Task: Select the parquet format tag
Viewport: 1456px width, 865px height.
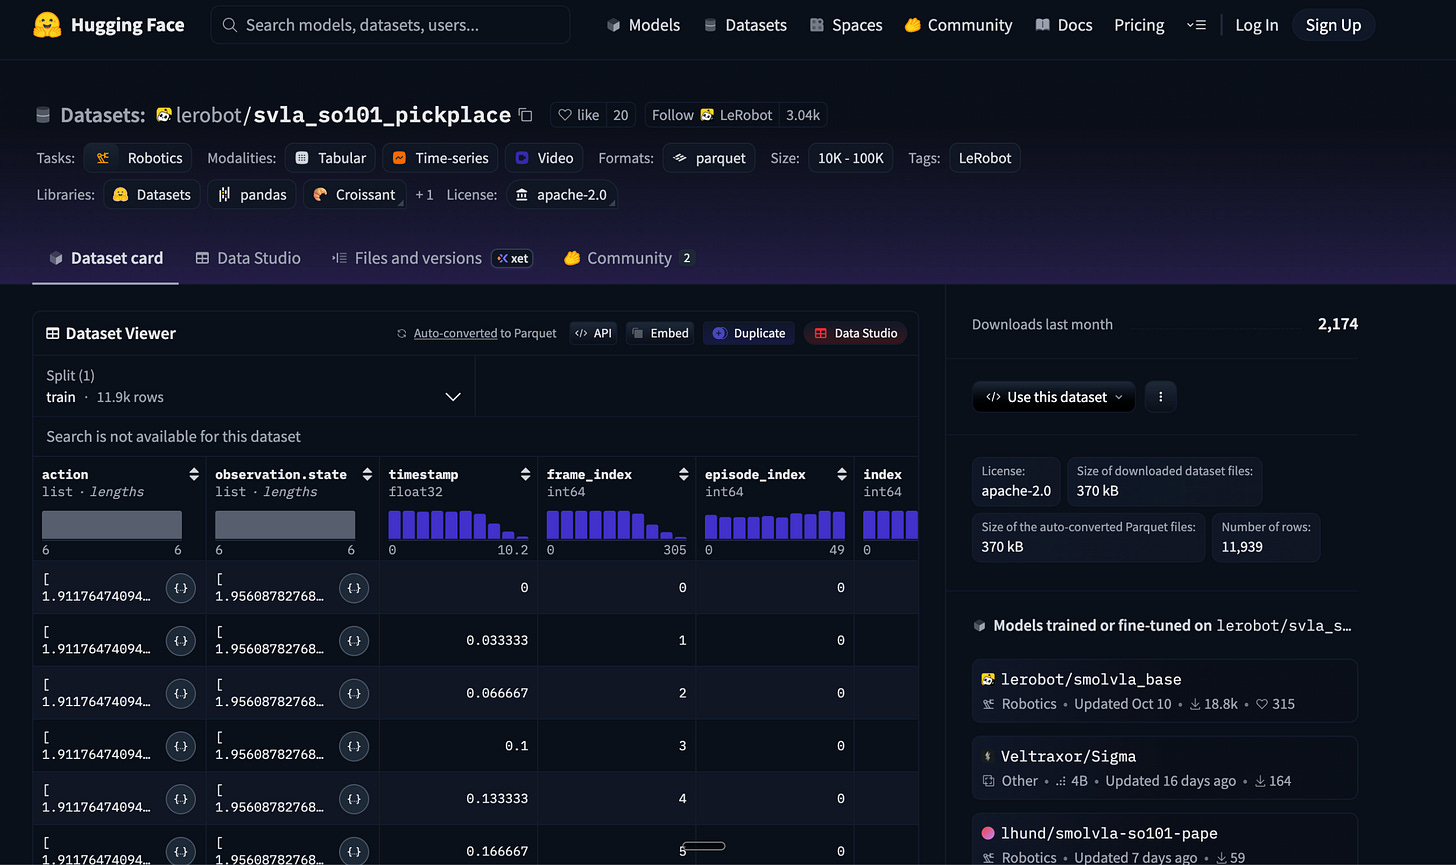Action: [x=710, y=158]
